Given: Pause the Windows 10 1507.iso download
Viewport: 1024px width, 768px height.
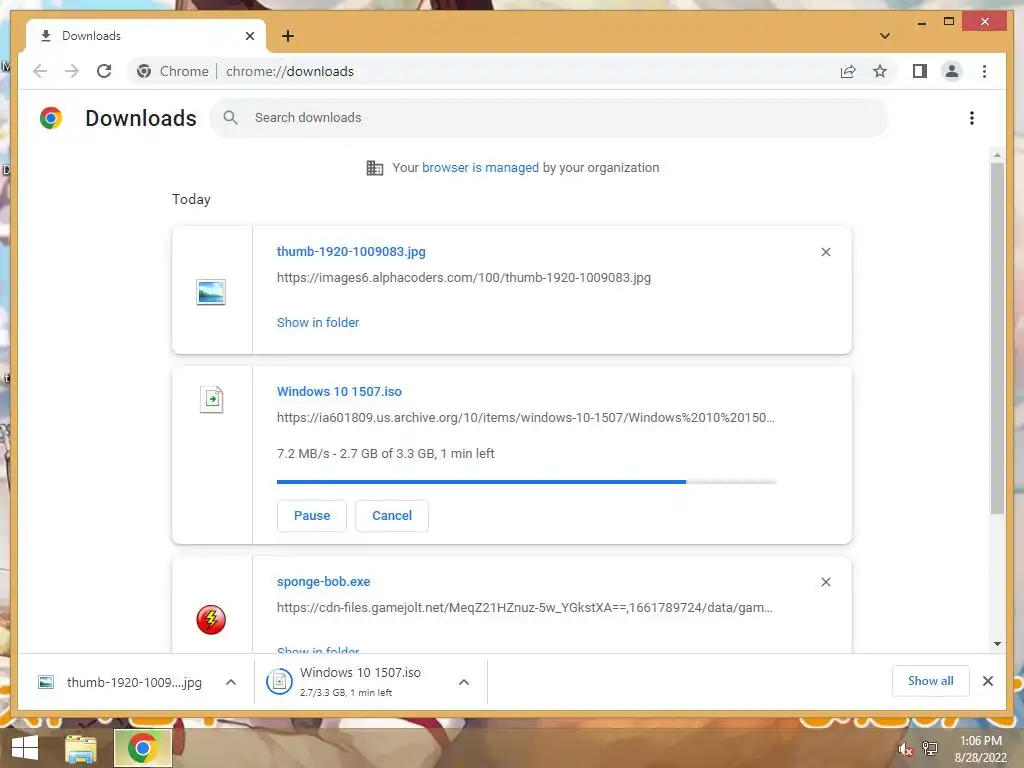Looking at the screenshot, I should (x=312, y=516).
